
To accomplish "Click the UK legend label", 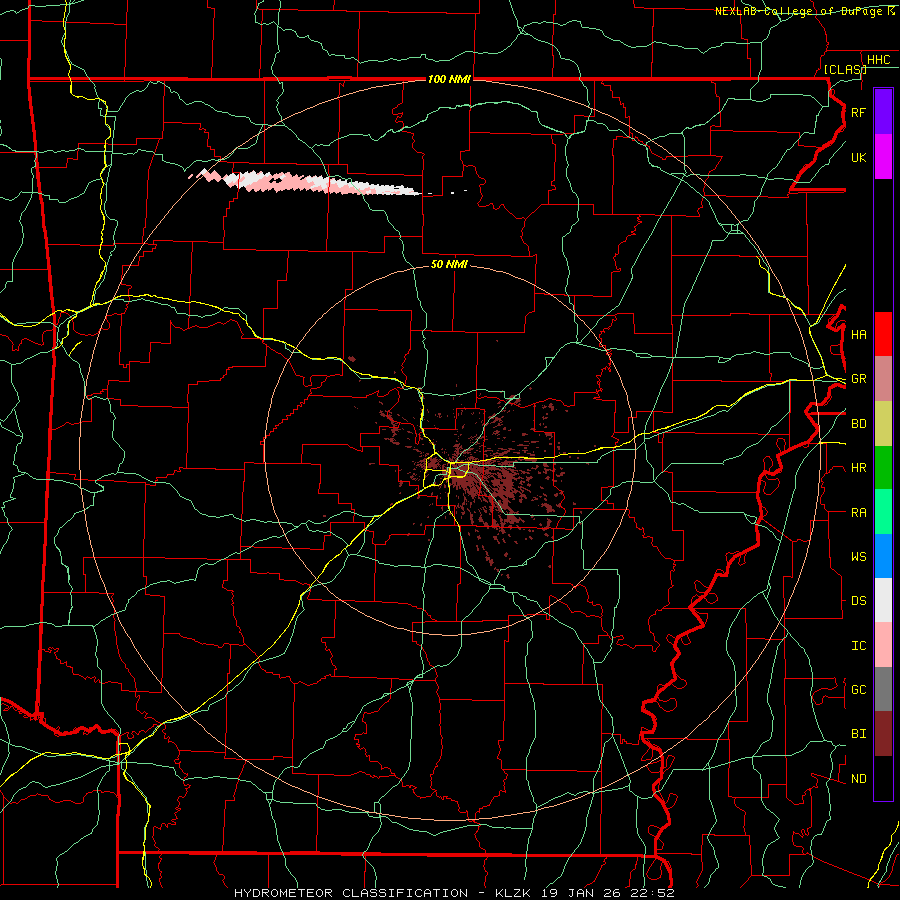I will (858, 158).
